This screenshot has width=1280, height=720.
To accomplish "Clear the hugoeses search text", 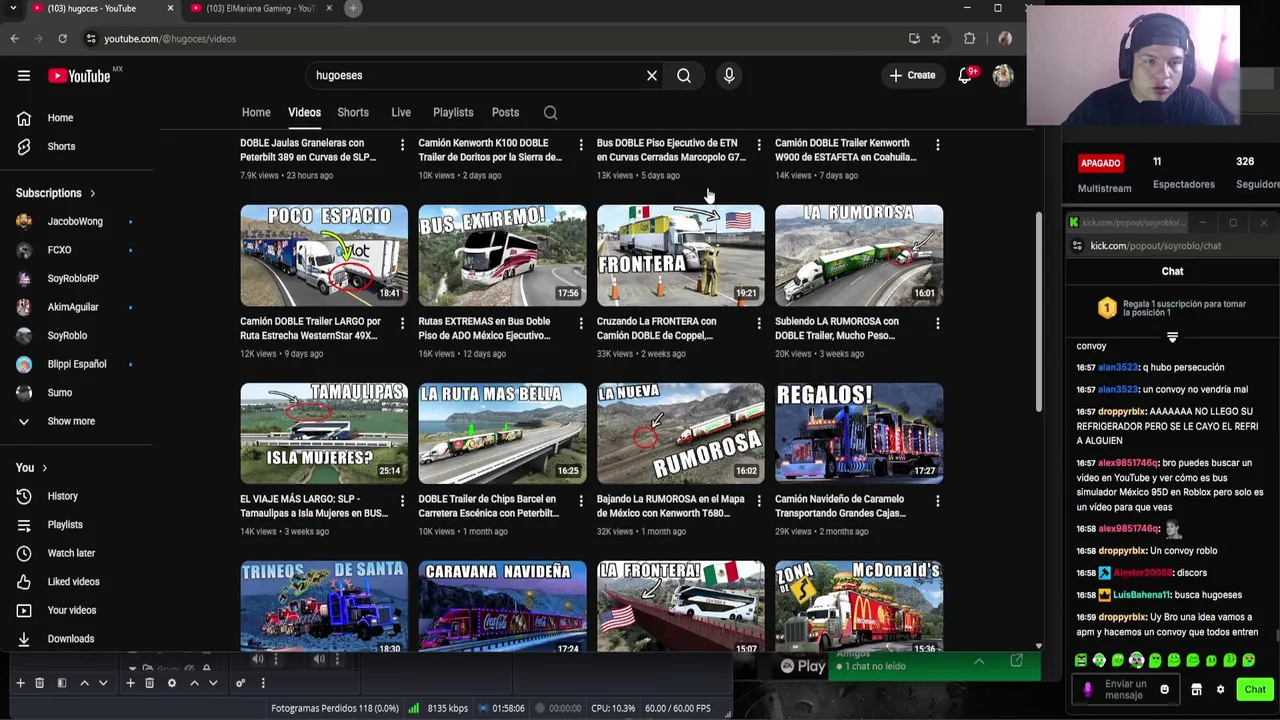I will point(652,75).
